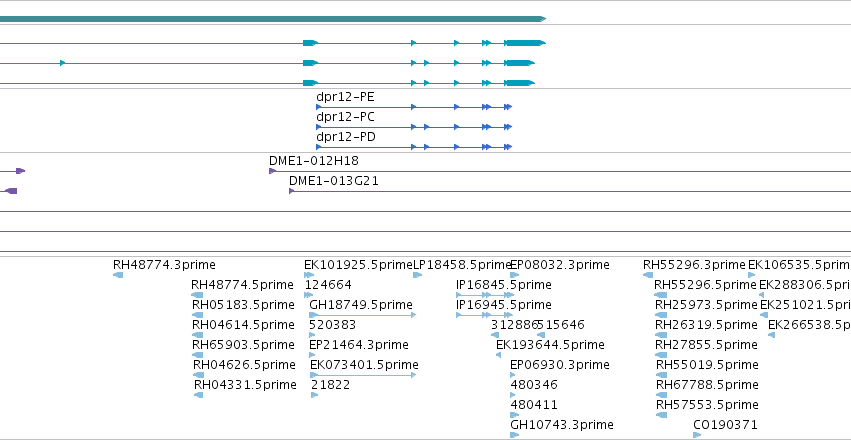Select the CO190371 feature label
The height and width of the screenshot is (440, 851).
point(725,424)
